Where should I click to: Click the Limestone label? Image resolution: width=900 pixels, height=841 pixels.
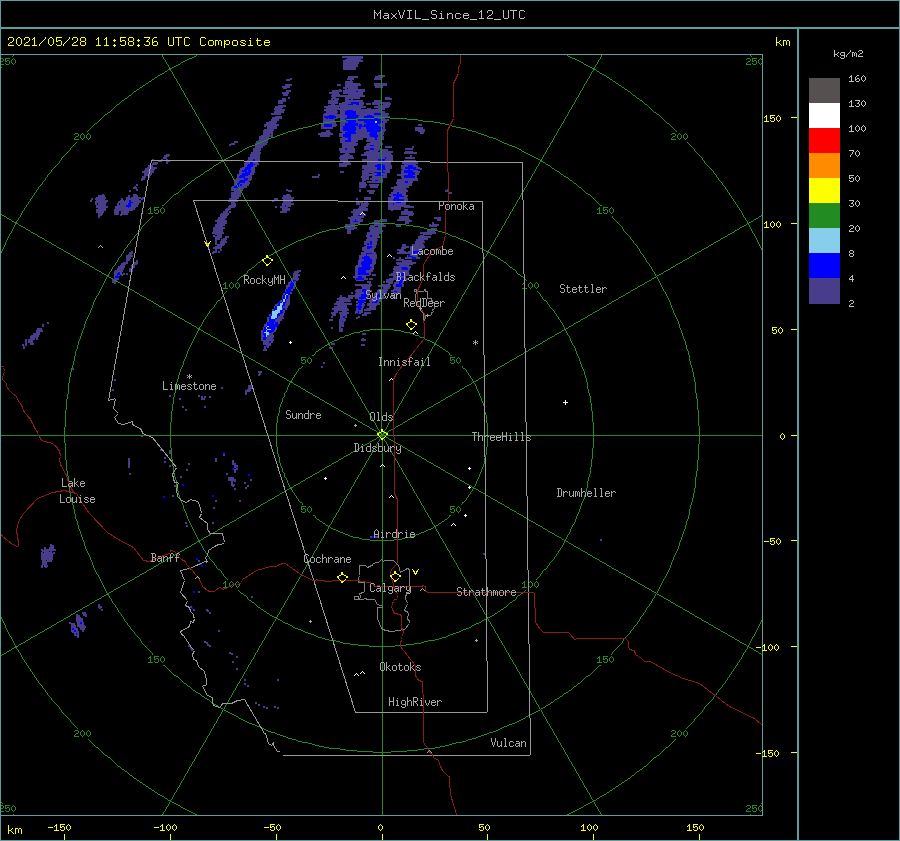(189, 386)
